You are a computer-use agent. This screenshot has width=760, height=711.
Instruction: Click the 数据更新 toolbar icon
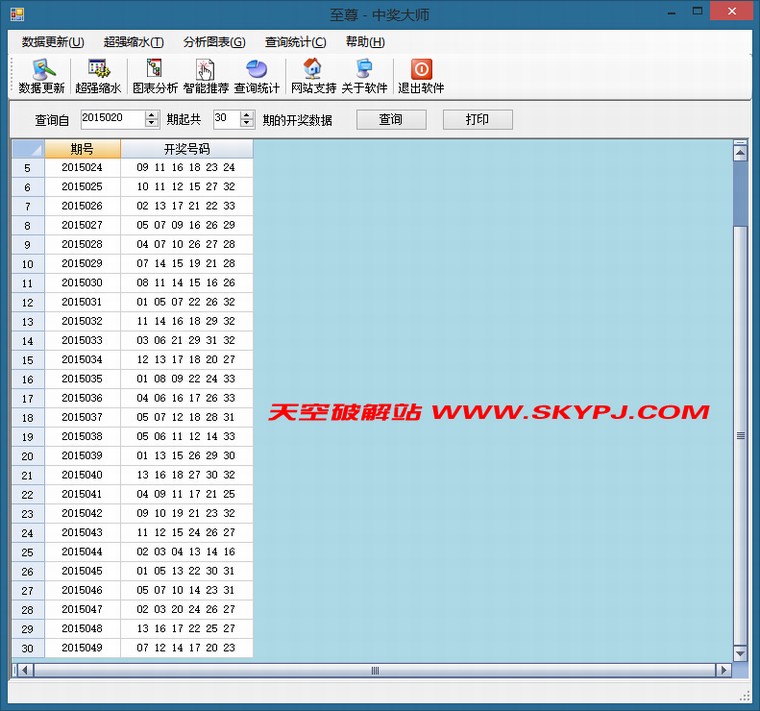coord(42,76)
